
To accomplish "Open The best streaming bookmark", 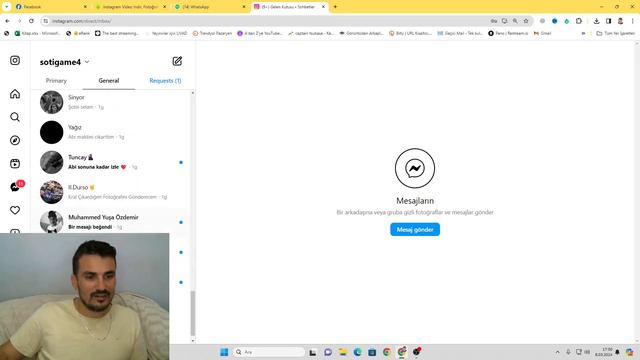I will (117, 33).
